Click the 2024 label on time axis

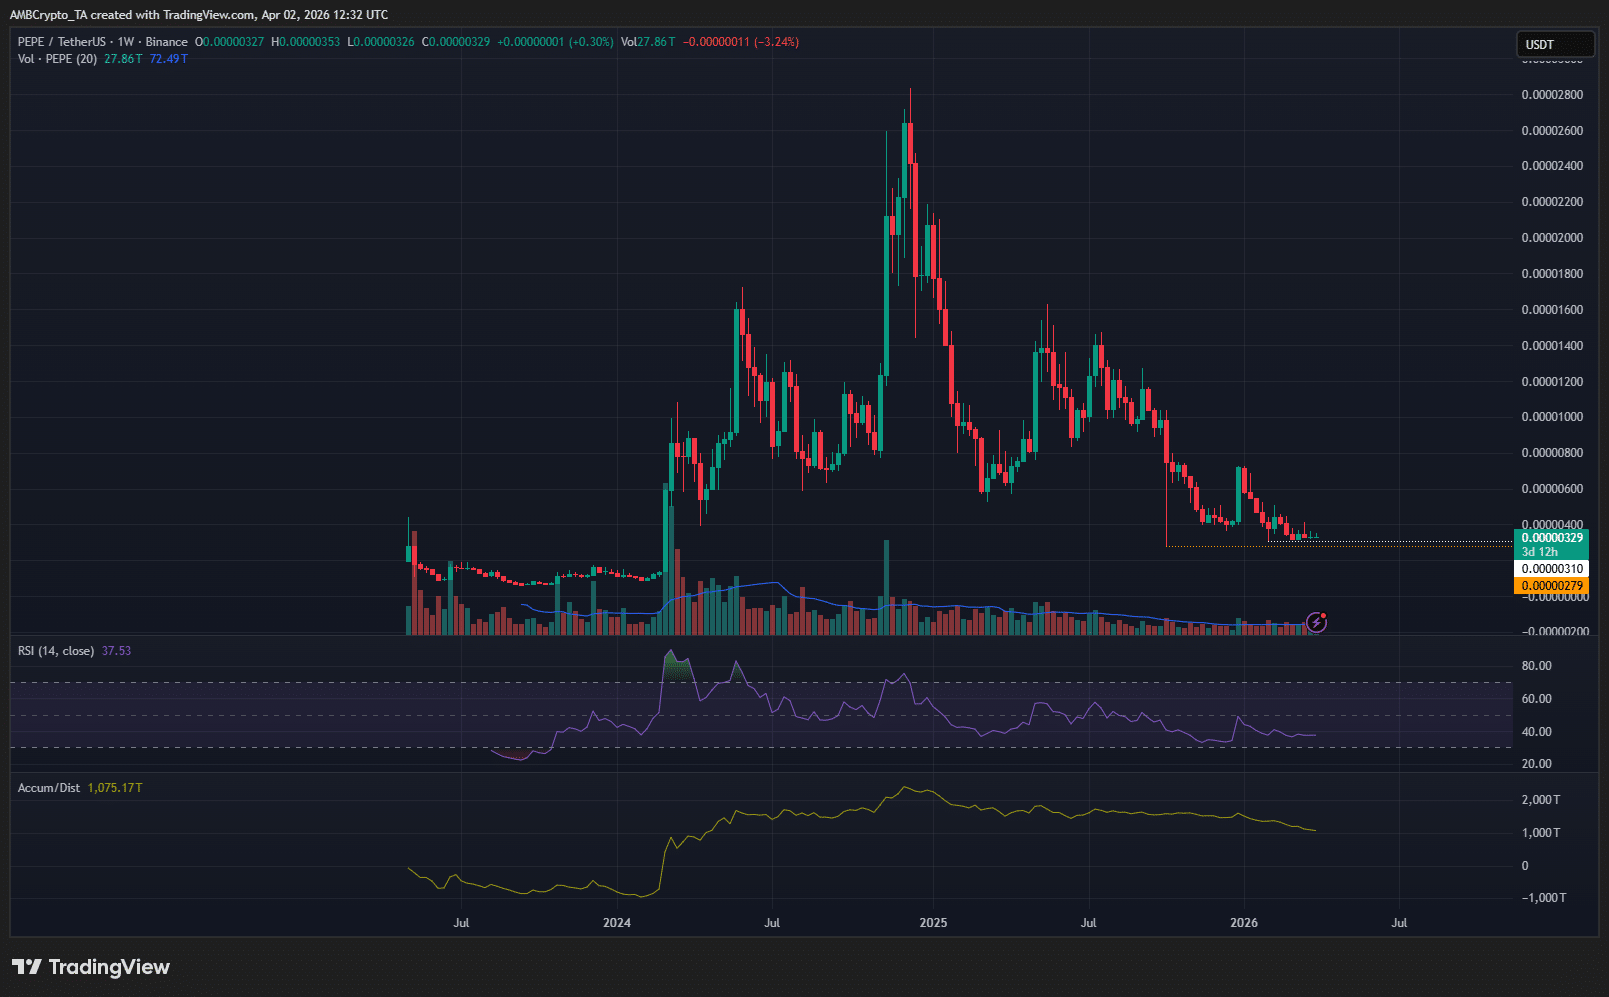pyautogui.click(x=617, y=923)
